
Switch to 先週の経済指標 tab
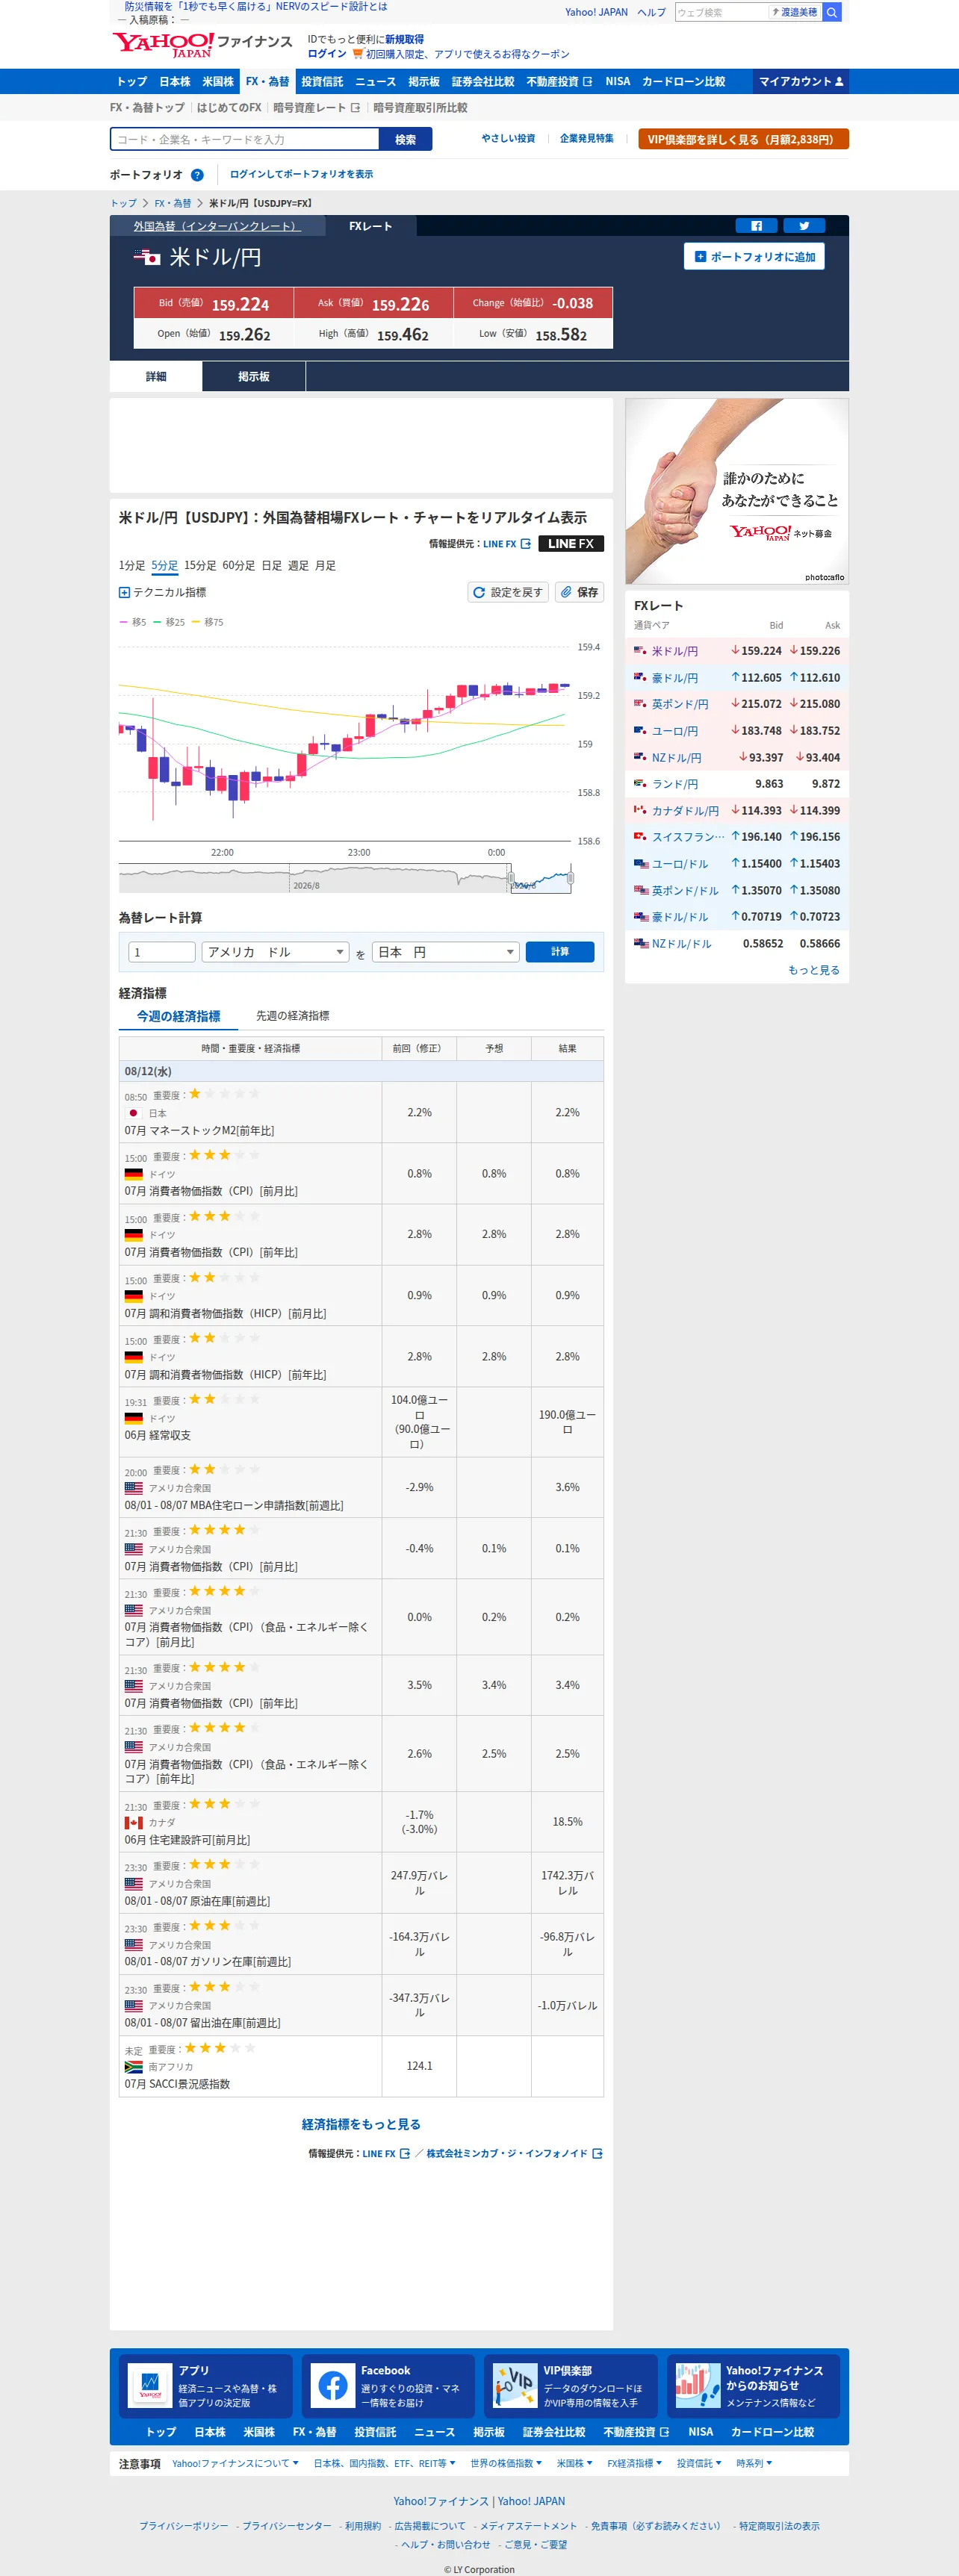[293, 1016]
